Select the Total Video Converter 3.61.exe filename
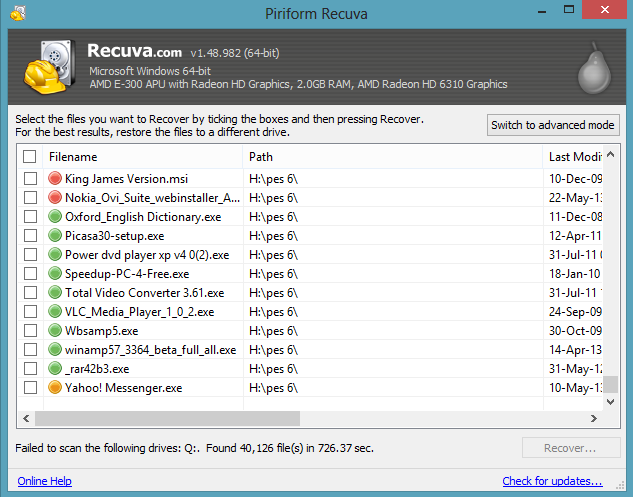The image size is (633, 497). pyautogui.click(x=145, y=292)
